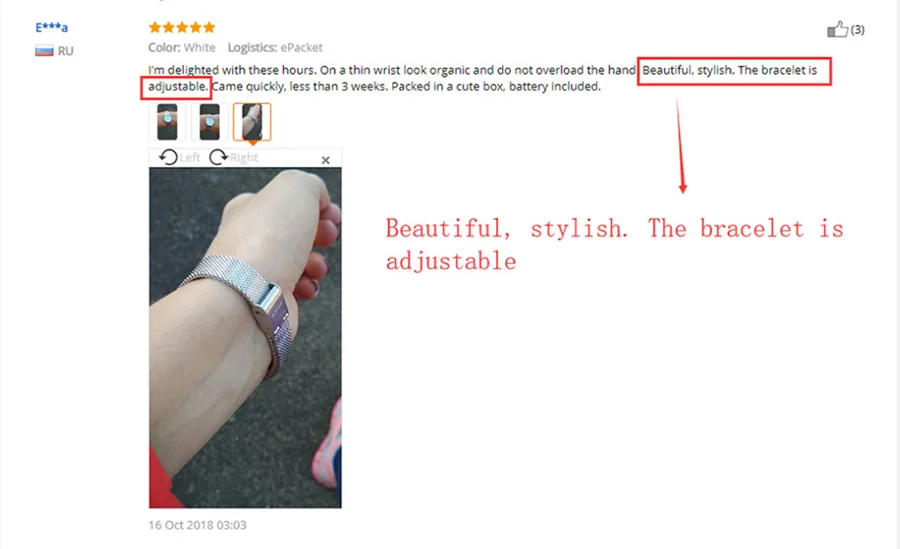
Task: Click the RU country label
Action: point(65,51)
